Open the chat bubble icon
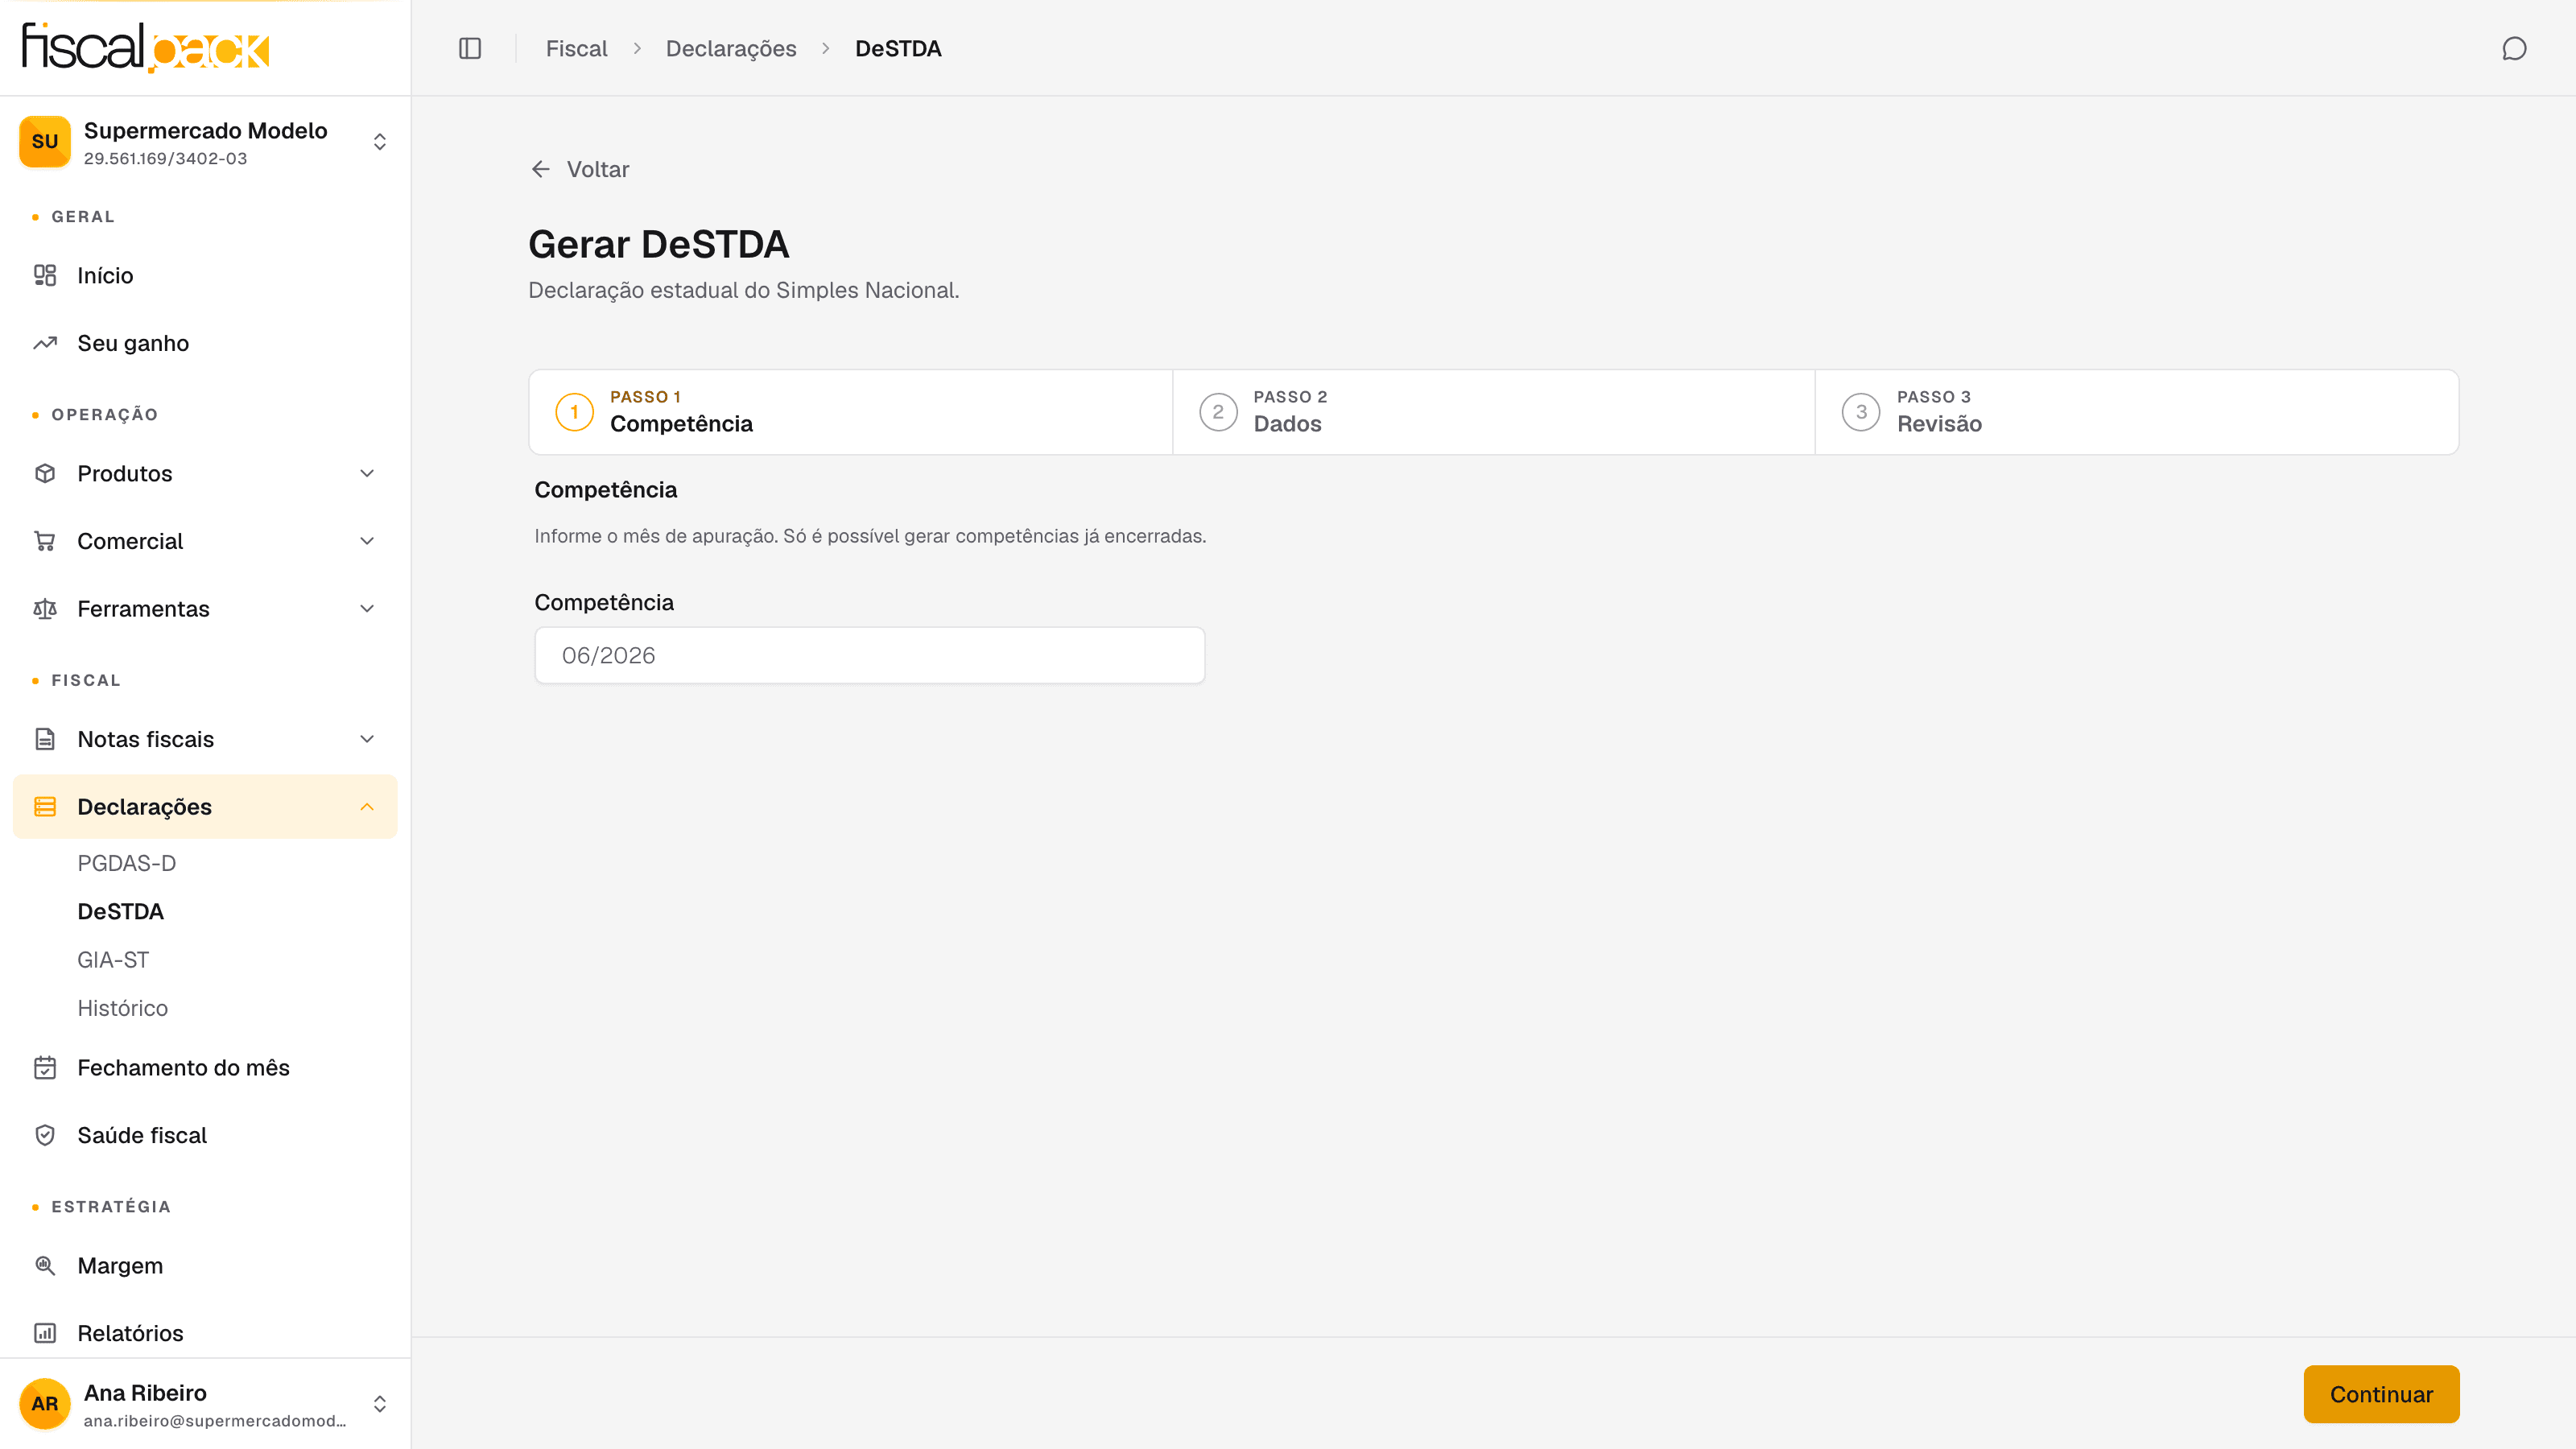 click(2514, 48)
